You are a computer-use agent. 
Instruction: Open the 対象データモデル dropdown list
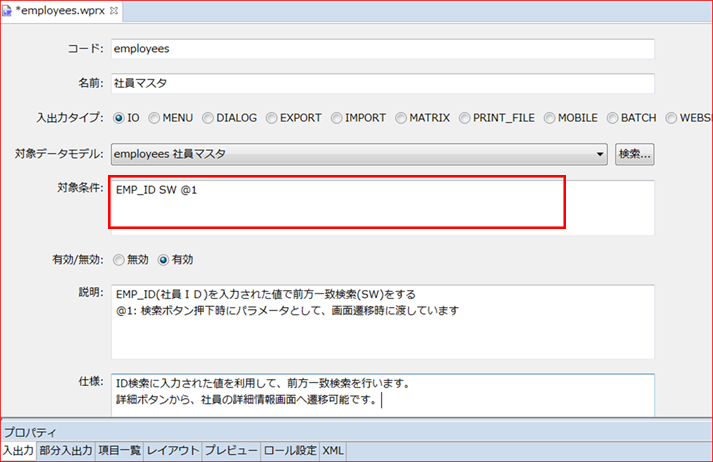tap(600, 154)
